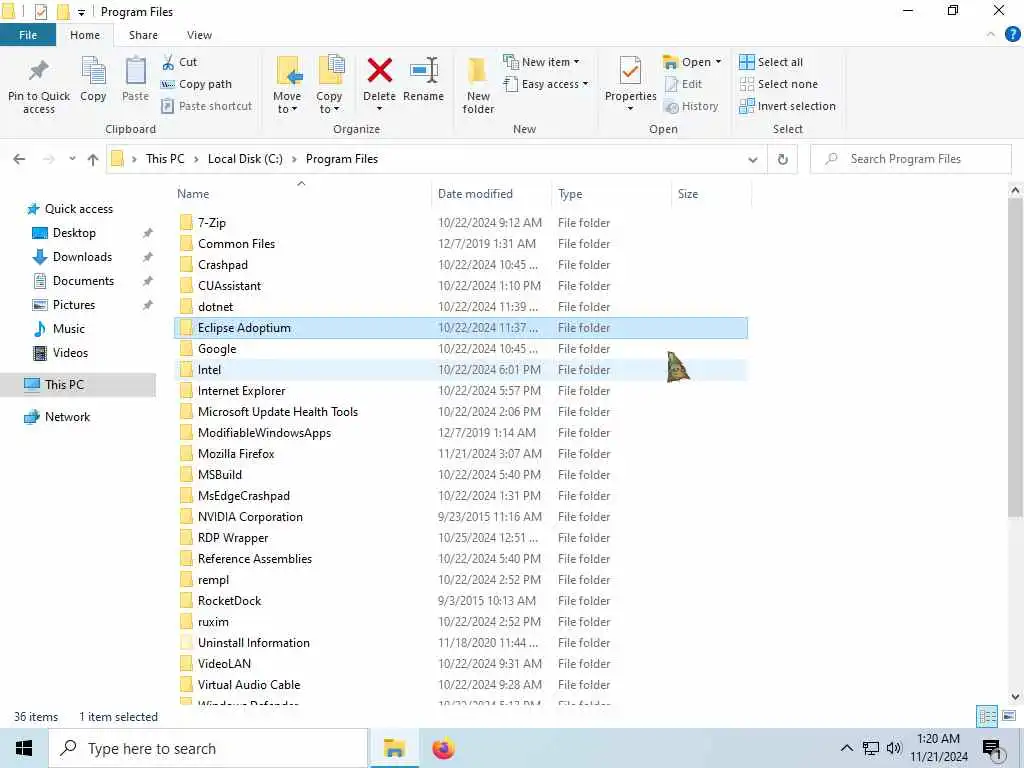Switch to the Share ribbon tab
Screen dimensions: 1024x768
143,35
